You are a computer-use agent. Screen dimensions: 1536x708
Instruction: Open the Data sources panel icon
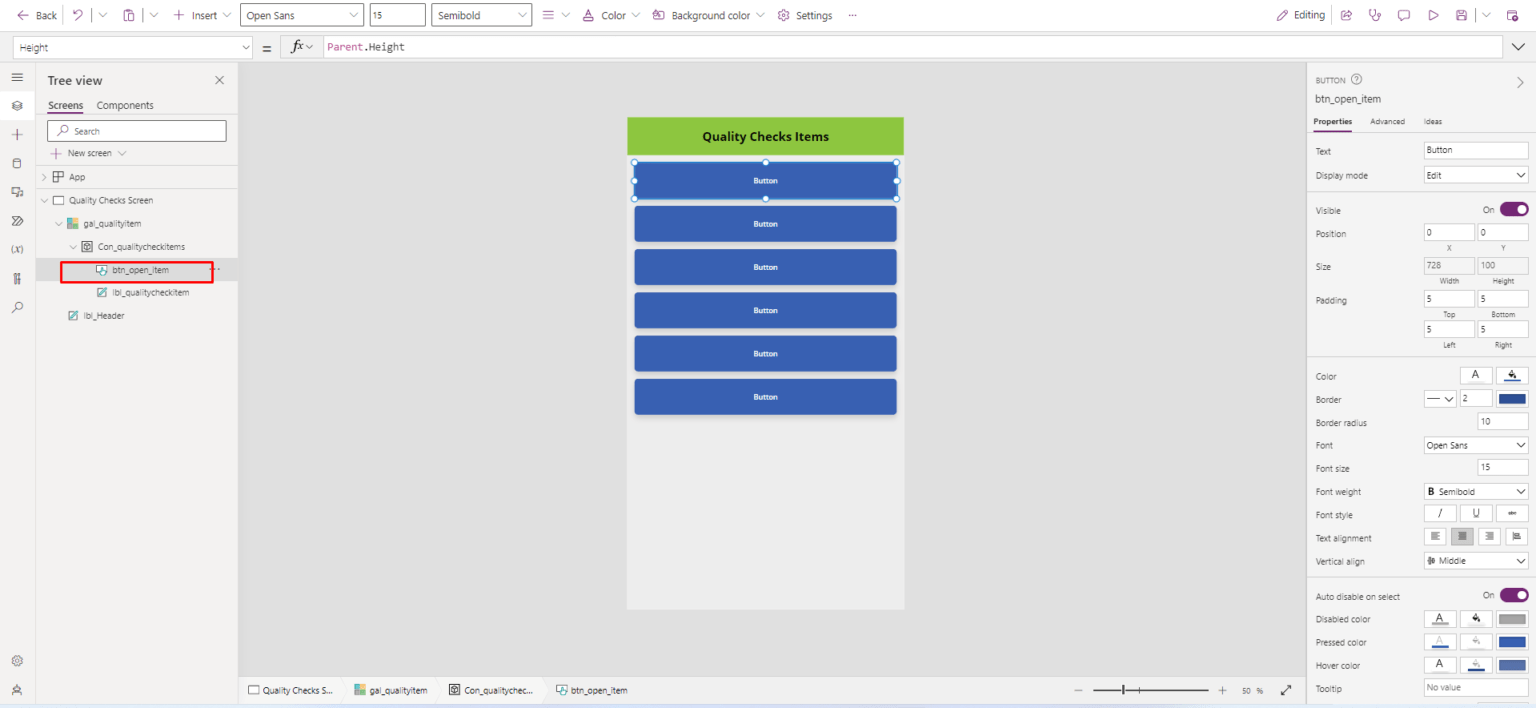(17, 163)
